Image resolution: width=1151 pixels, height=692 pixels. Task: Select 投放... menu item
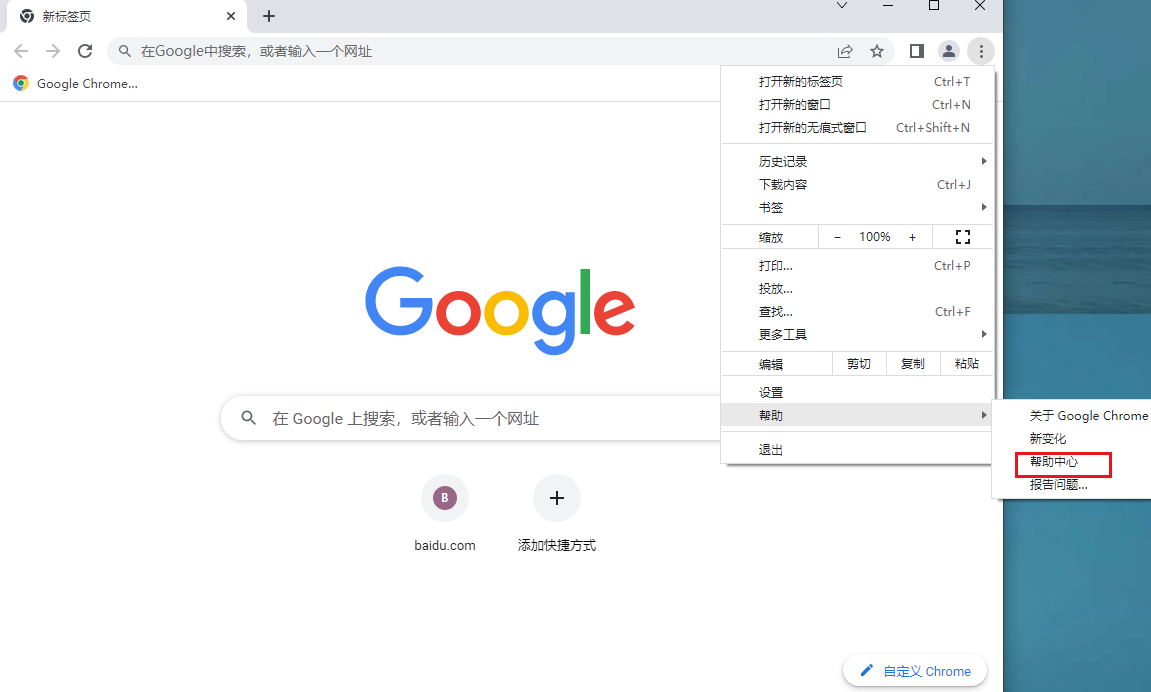[857, 288]
